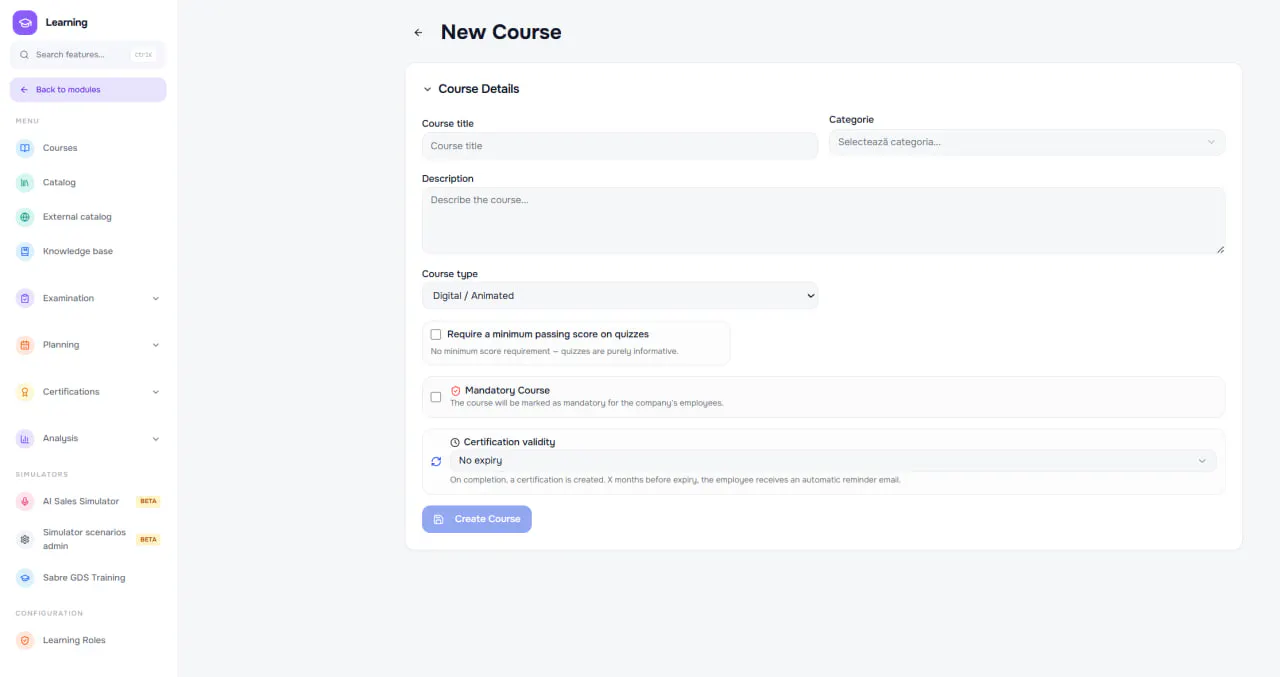Click the Description textarea resize handle
This screenshot has width=1280, height=677.
click(1220, 249)
